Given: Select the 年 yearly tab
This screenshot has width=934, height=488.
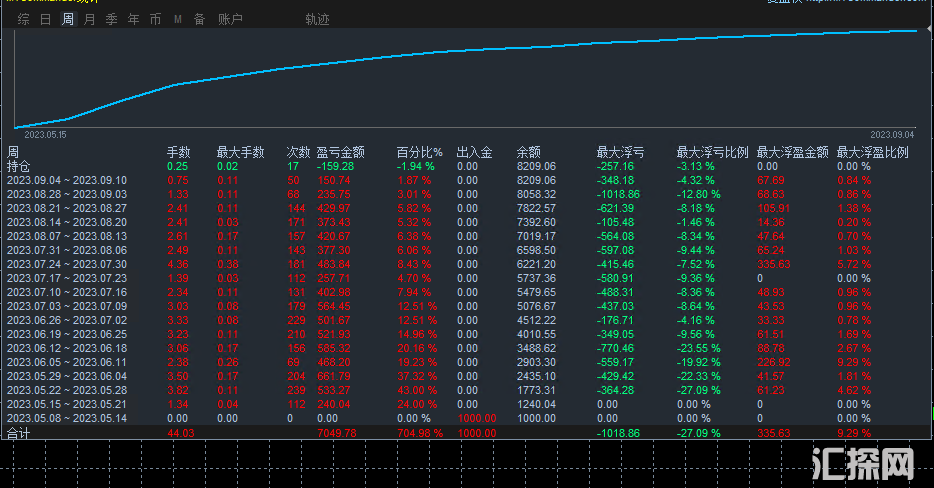Looking at the screenshot, I should [x=133, y=19].
